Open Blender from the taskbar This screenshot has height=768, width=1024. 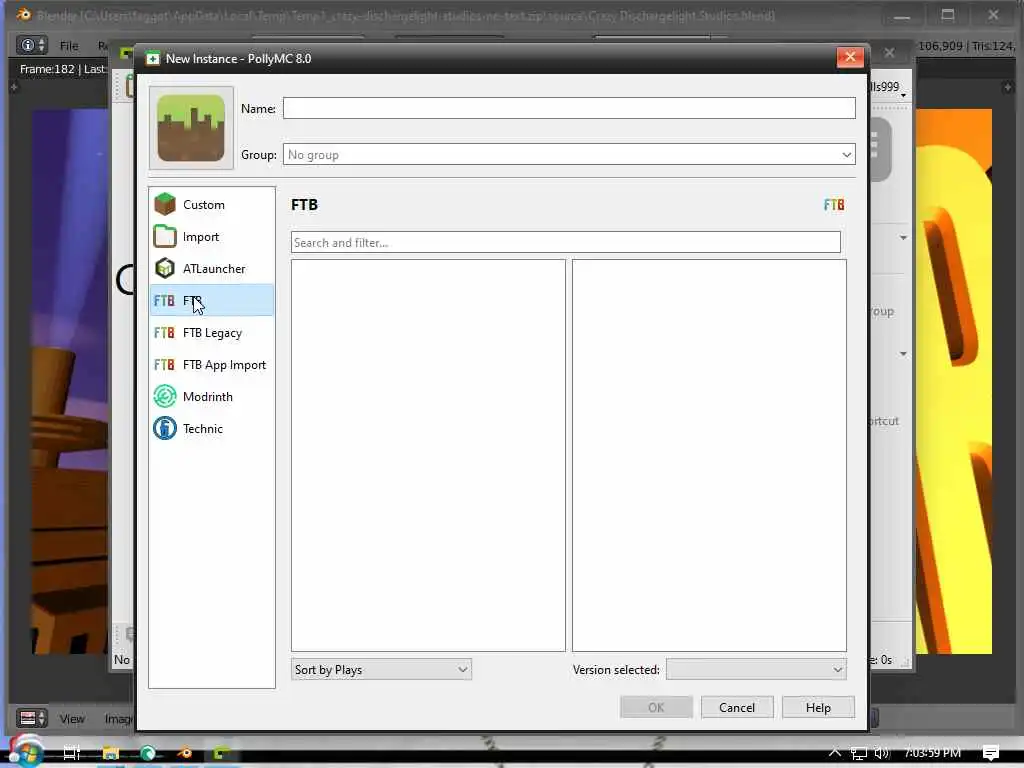point(185,753)
